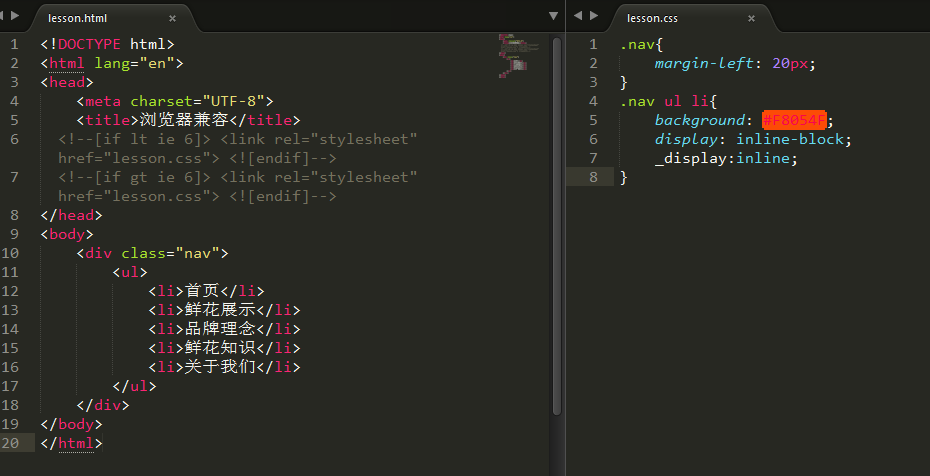
Task: Click the .nav{ selector line
Action: click(641, 44)
